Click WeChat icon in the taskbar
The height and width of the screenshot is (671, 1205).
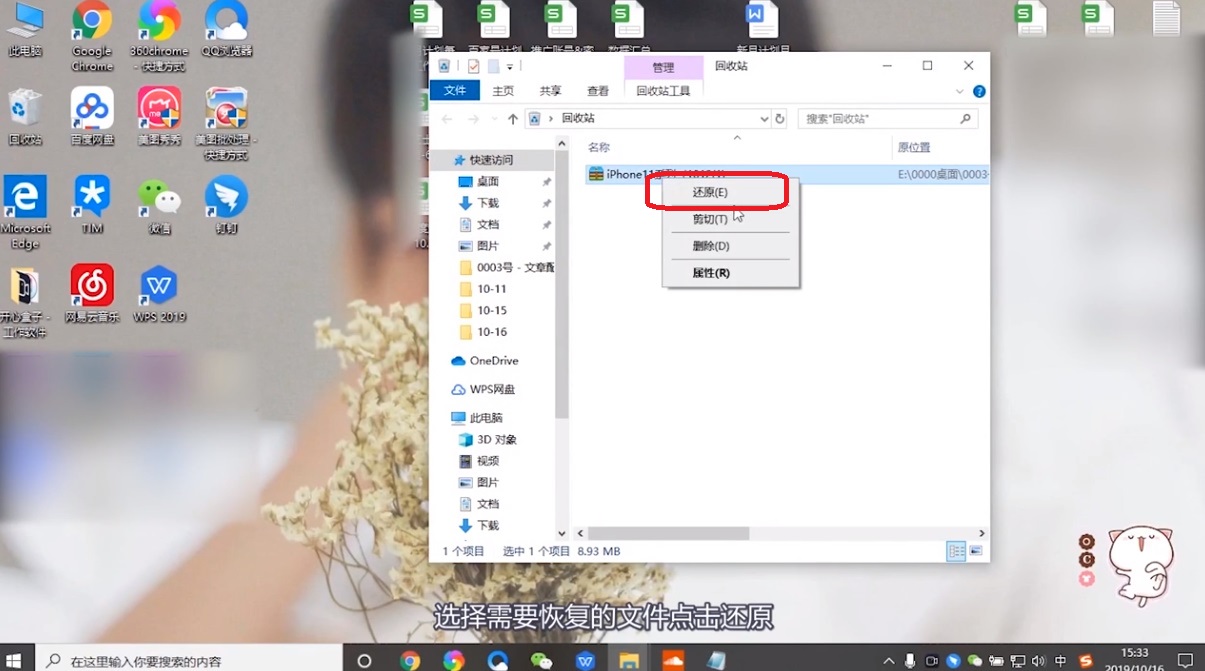pyautogui.click(x=541, y=660)
